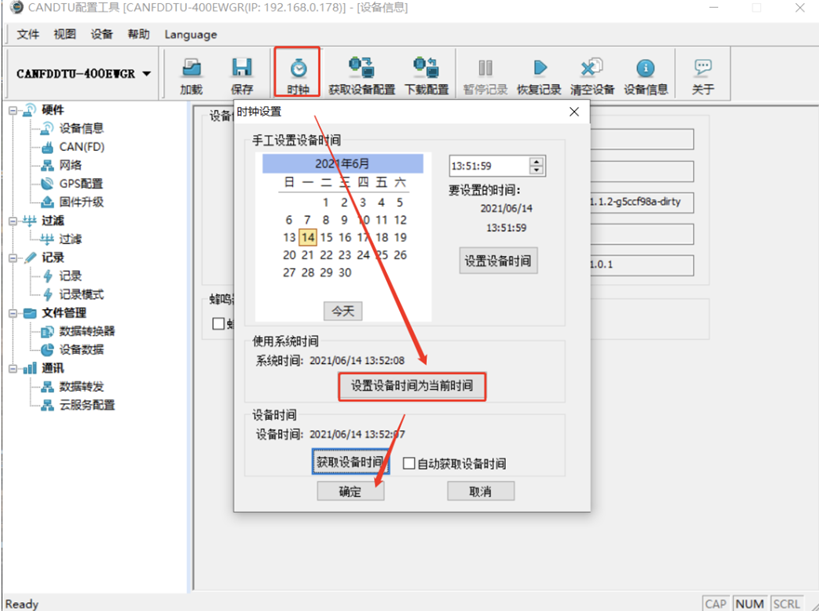Collapse the 硬件 tree group
Viewport: 819px width, 611px height.
click(13, 110)
